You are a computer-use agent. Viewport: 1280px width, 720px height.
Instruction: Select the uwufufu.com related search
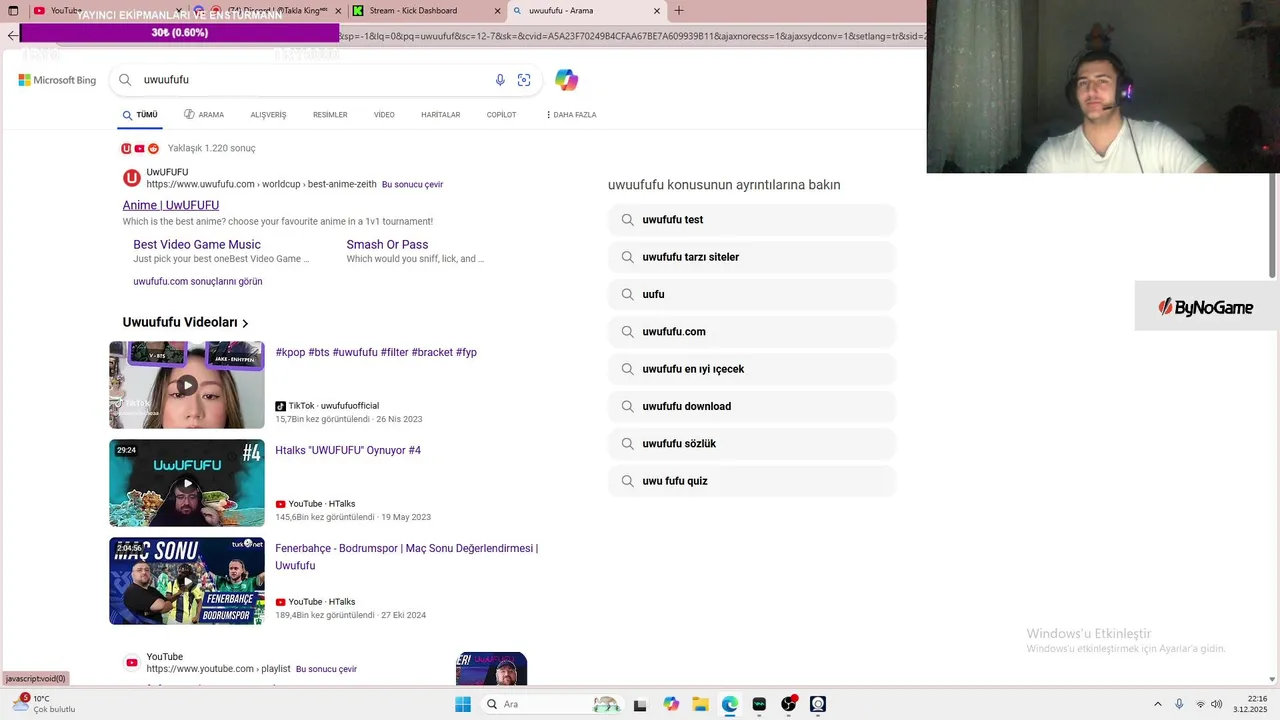751,332
